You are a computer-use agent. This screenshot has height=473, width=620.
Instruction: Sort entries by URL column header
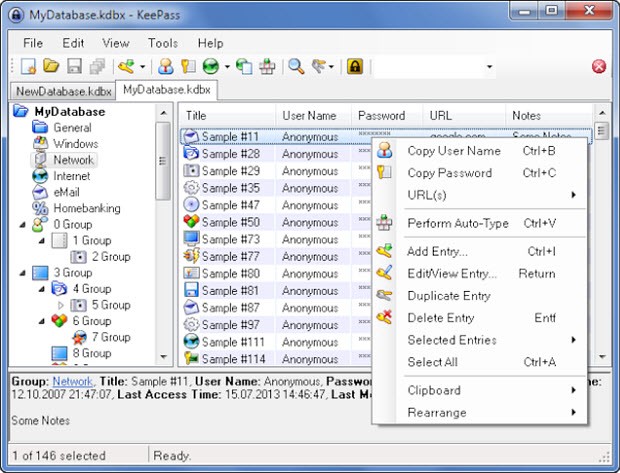pyautogui.click(x=464, y=115)
